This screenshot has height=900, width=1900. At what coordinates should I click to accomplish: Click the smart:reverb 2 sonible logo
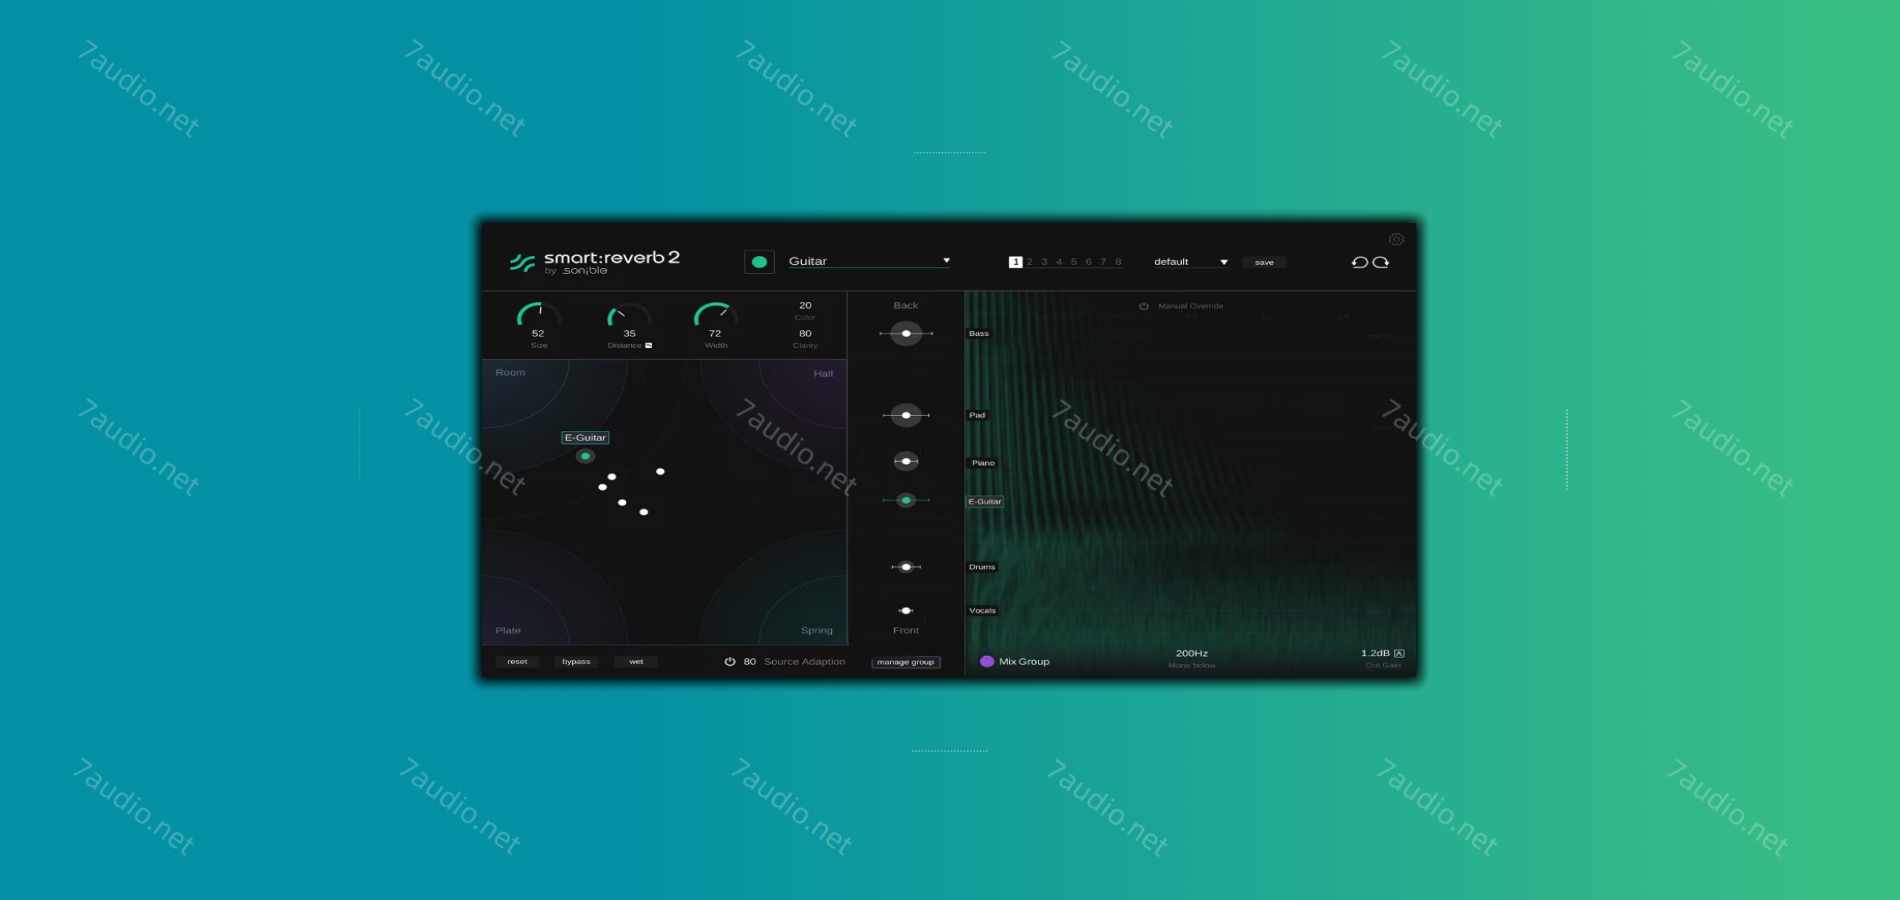click(595, 262)
